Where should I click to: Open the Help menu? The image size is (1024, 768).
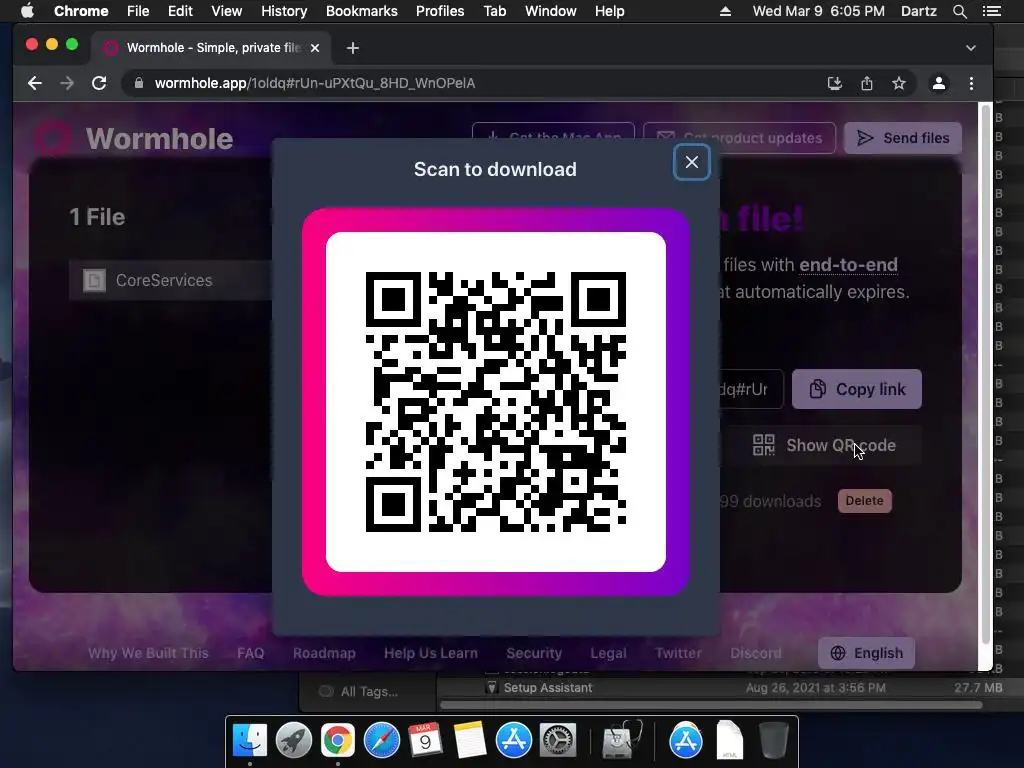[x=609, y=11]
